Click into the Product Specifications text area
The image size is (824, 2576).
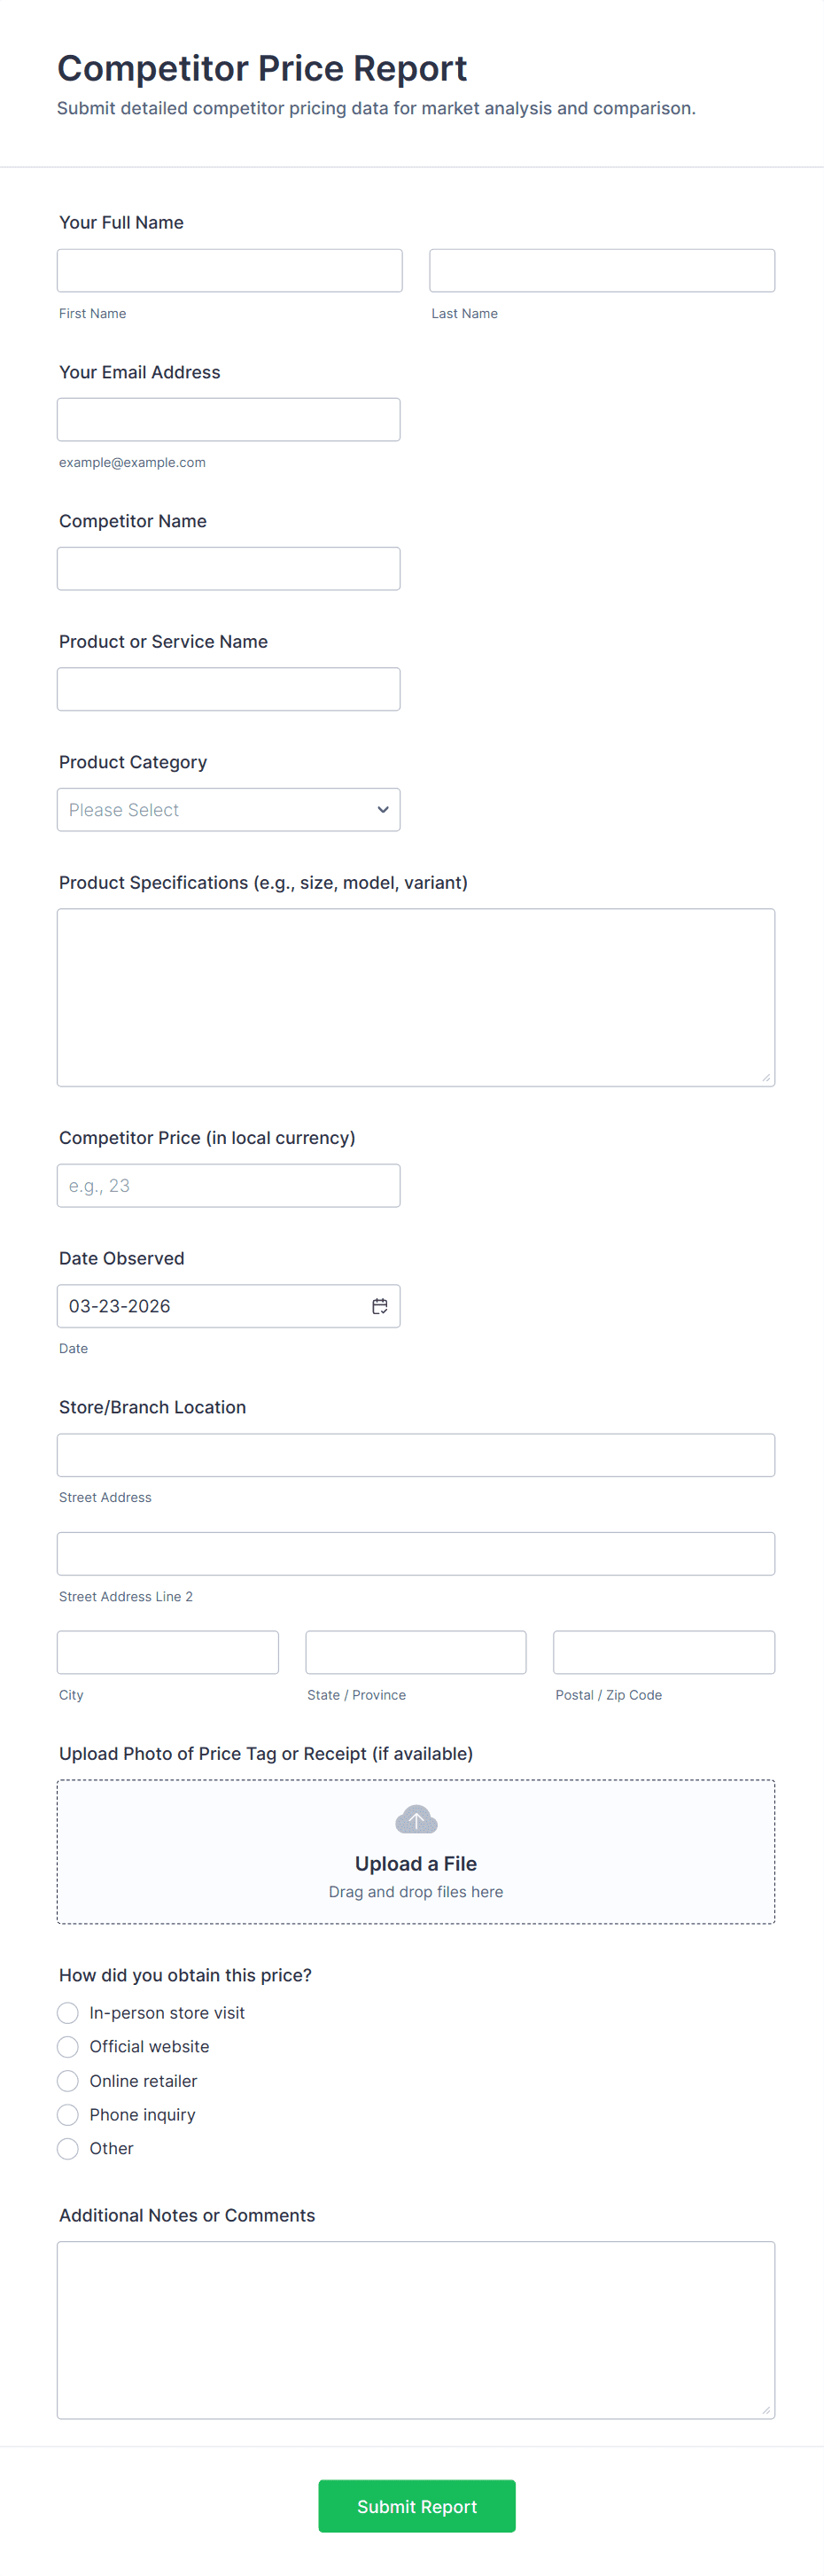point(416,997)
